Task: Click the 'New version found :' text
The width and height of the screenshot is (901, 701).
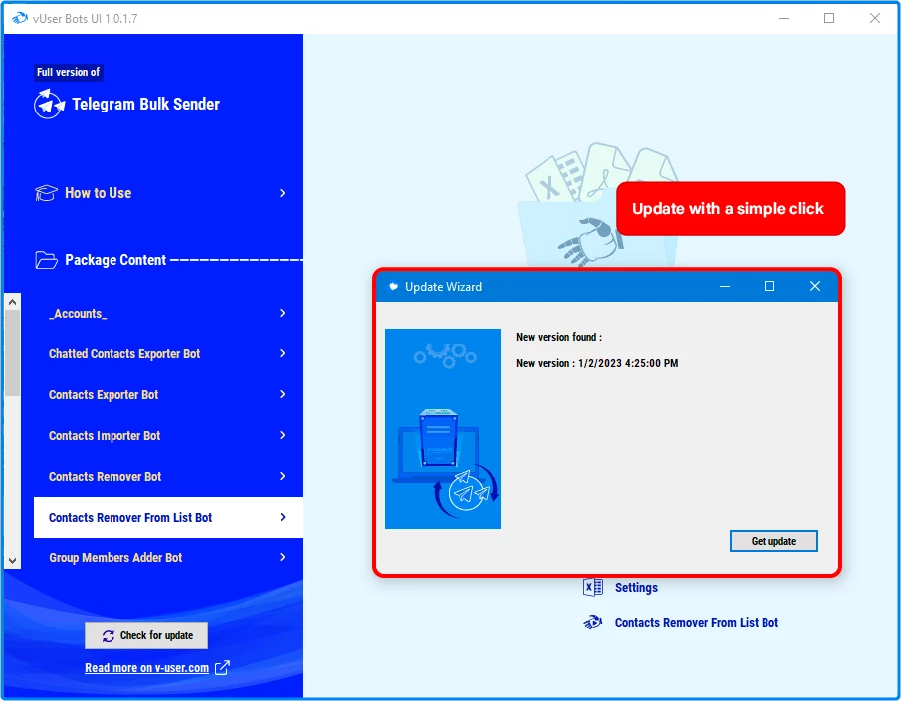Action: click(x=559, y=337)
